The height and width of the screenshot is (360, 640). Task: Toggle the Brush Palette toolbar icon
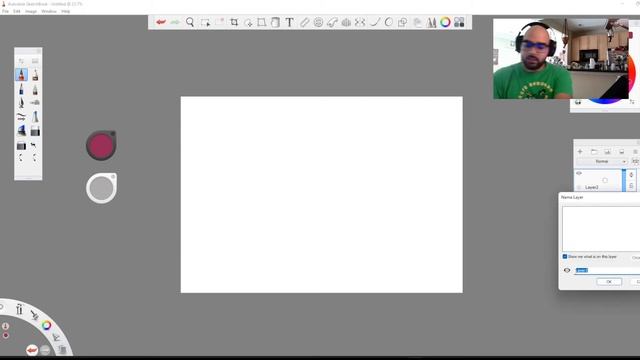(431, 22)
